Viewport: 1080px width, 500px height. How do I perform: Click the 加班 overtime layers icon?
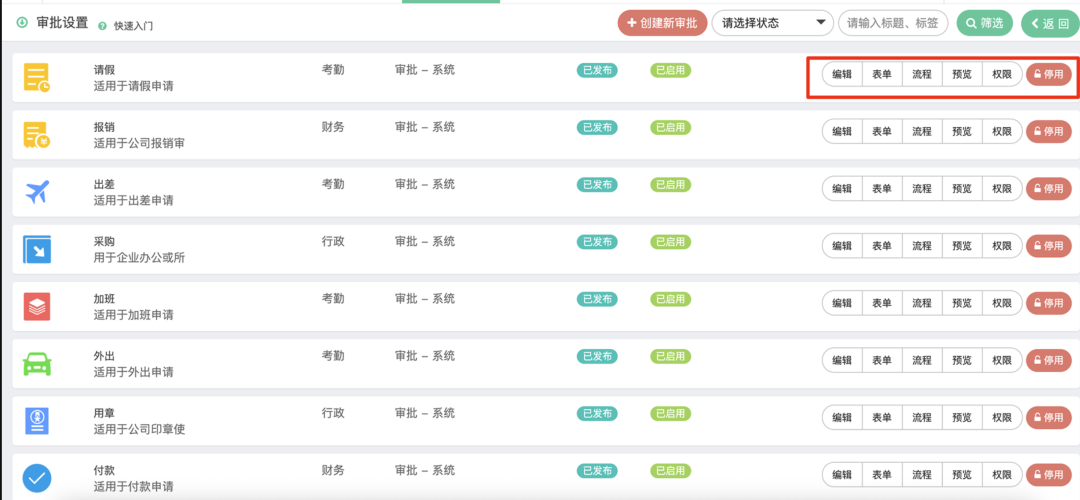point(37,306)
